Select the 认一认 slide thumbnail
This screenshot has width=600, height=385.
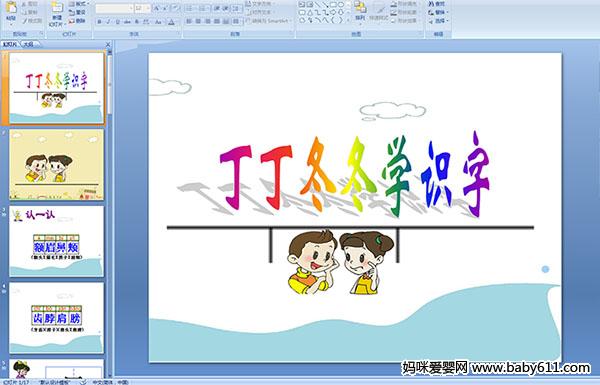[x=56, y=241]
